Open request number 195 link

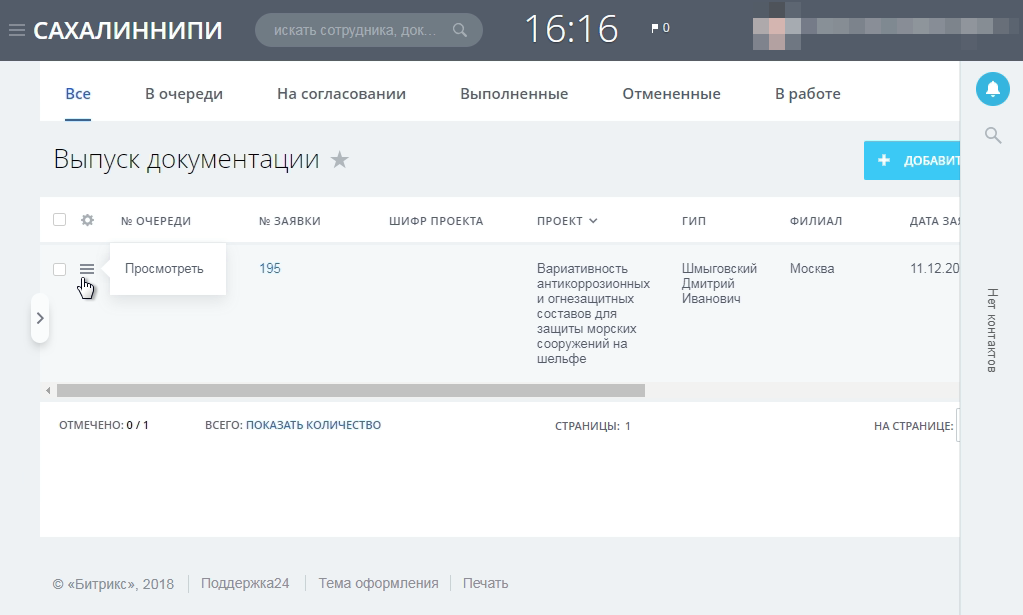(x=270, y=268)
